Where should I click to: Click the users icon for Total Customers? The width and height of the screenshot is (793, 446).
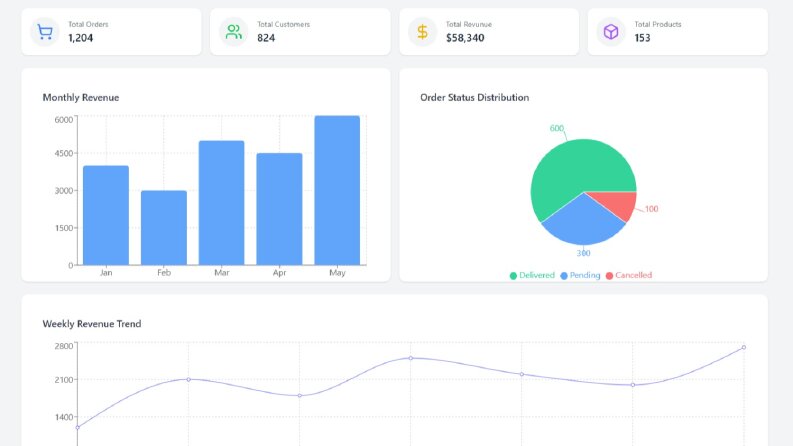point(234,32)
